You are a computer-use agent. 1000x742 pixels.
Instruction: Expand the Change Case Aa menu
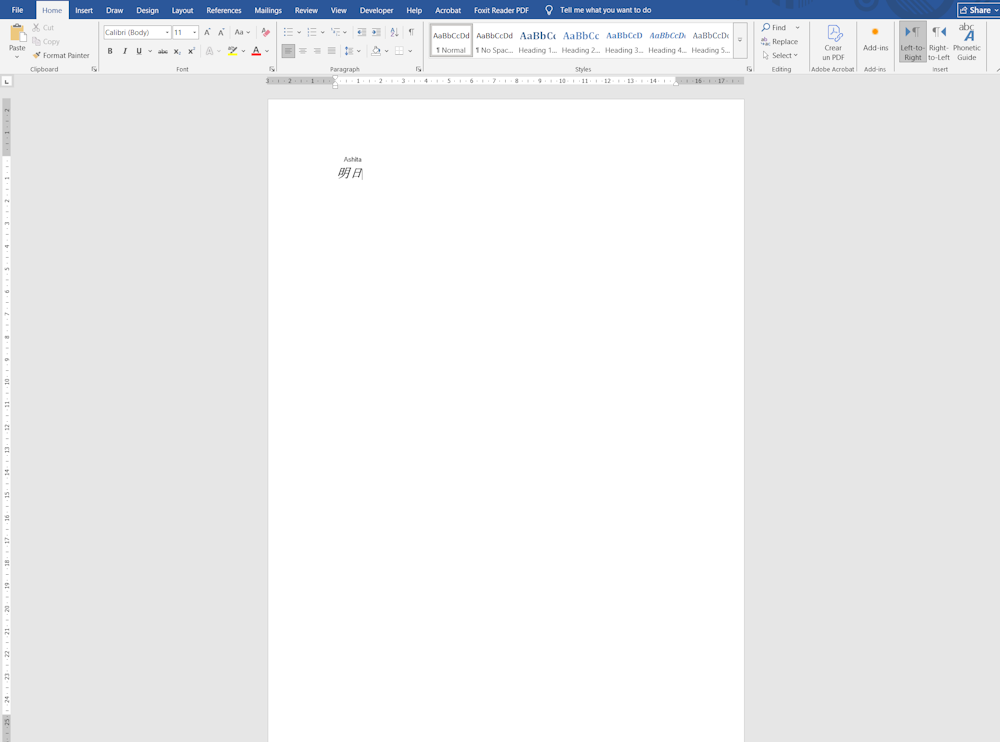tap(242, 32)
